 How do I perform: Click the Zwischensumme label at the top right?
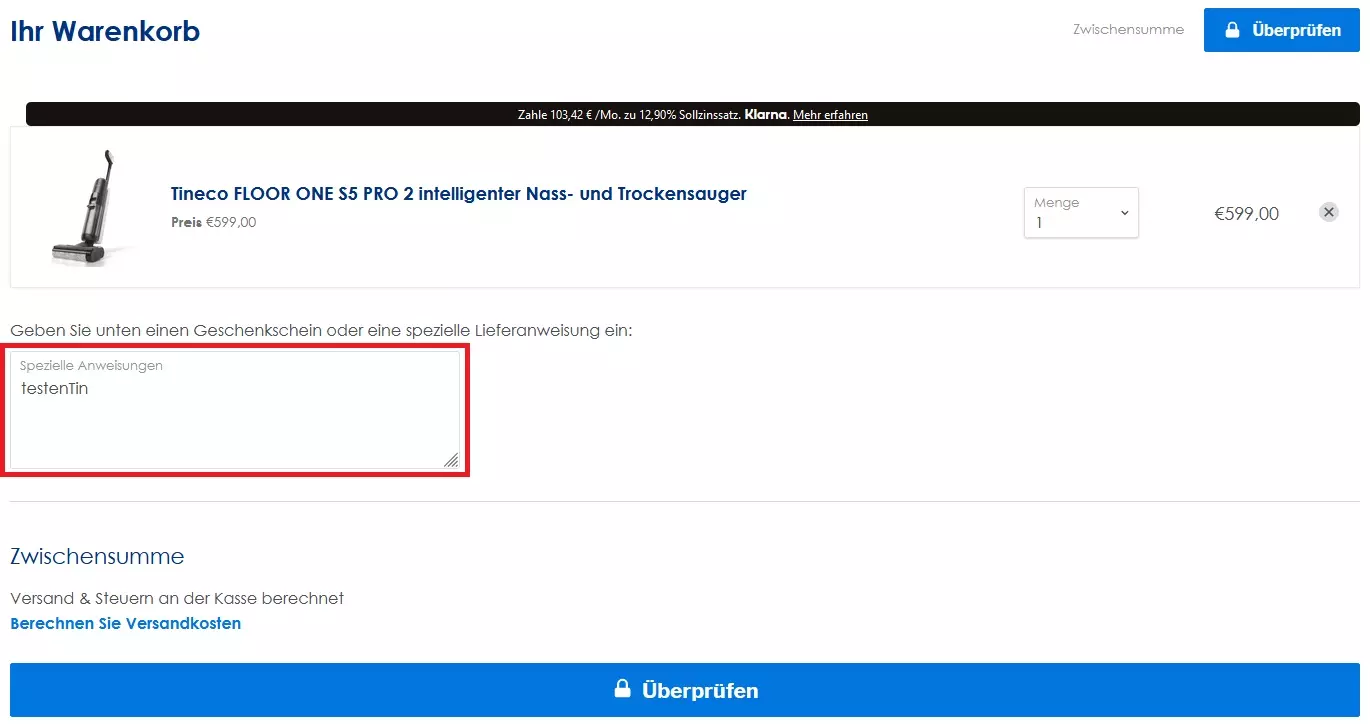[1128, 30]
